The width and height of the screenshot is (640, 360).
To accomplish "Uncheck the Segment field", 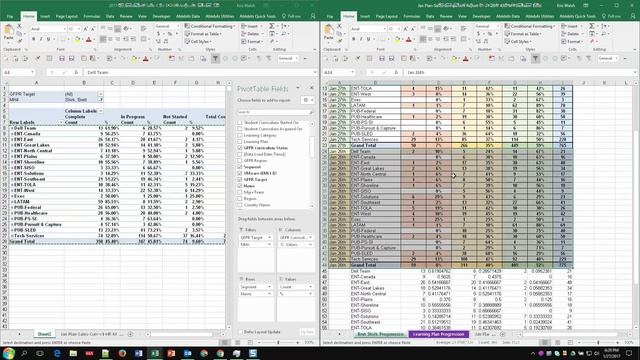I will [240, 167].
